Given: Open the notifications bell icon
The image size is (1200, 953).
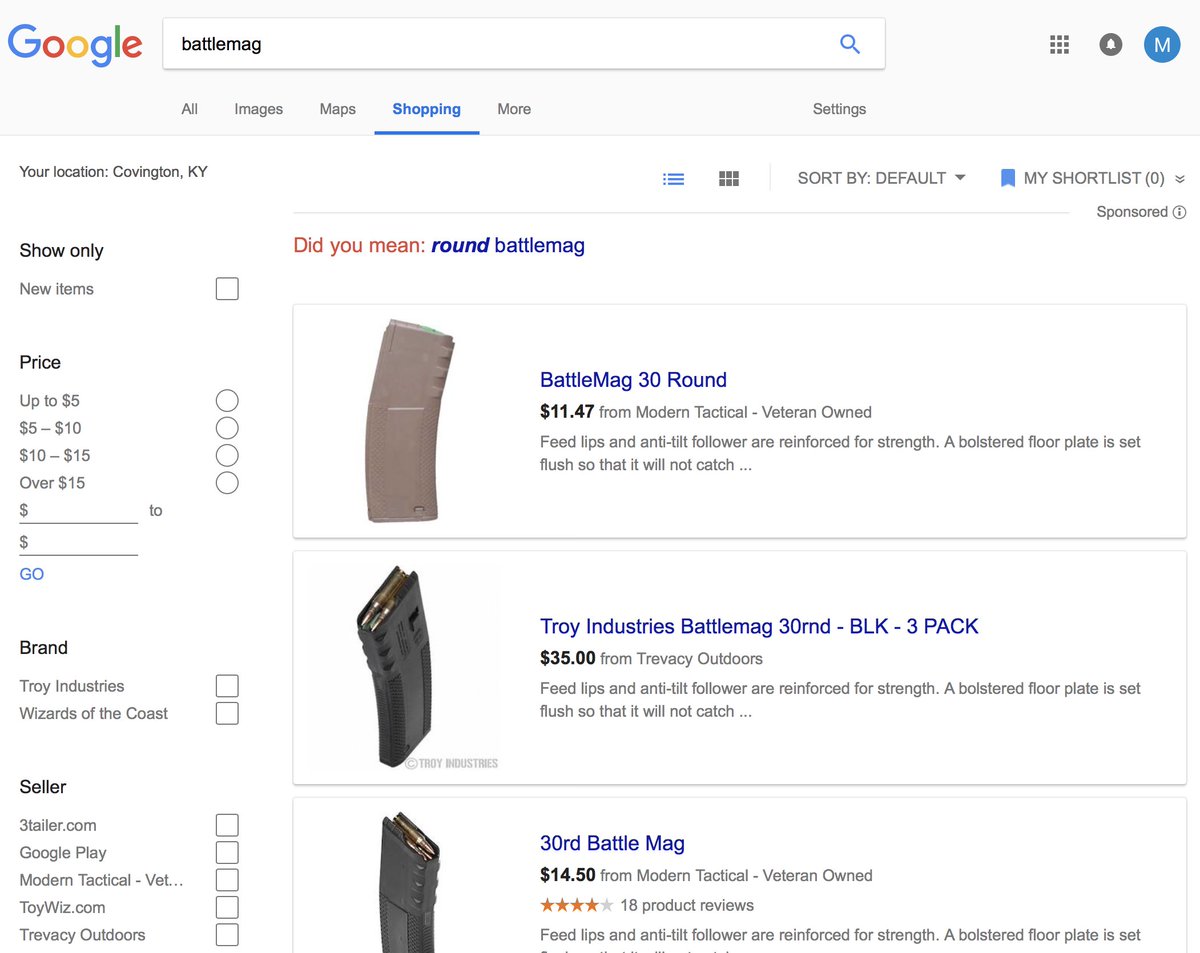Looking at the screenshot, I should pyautogui.click(x=1111, y=44).
